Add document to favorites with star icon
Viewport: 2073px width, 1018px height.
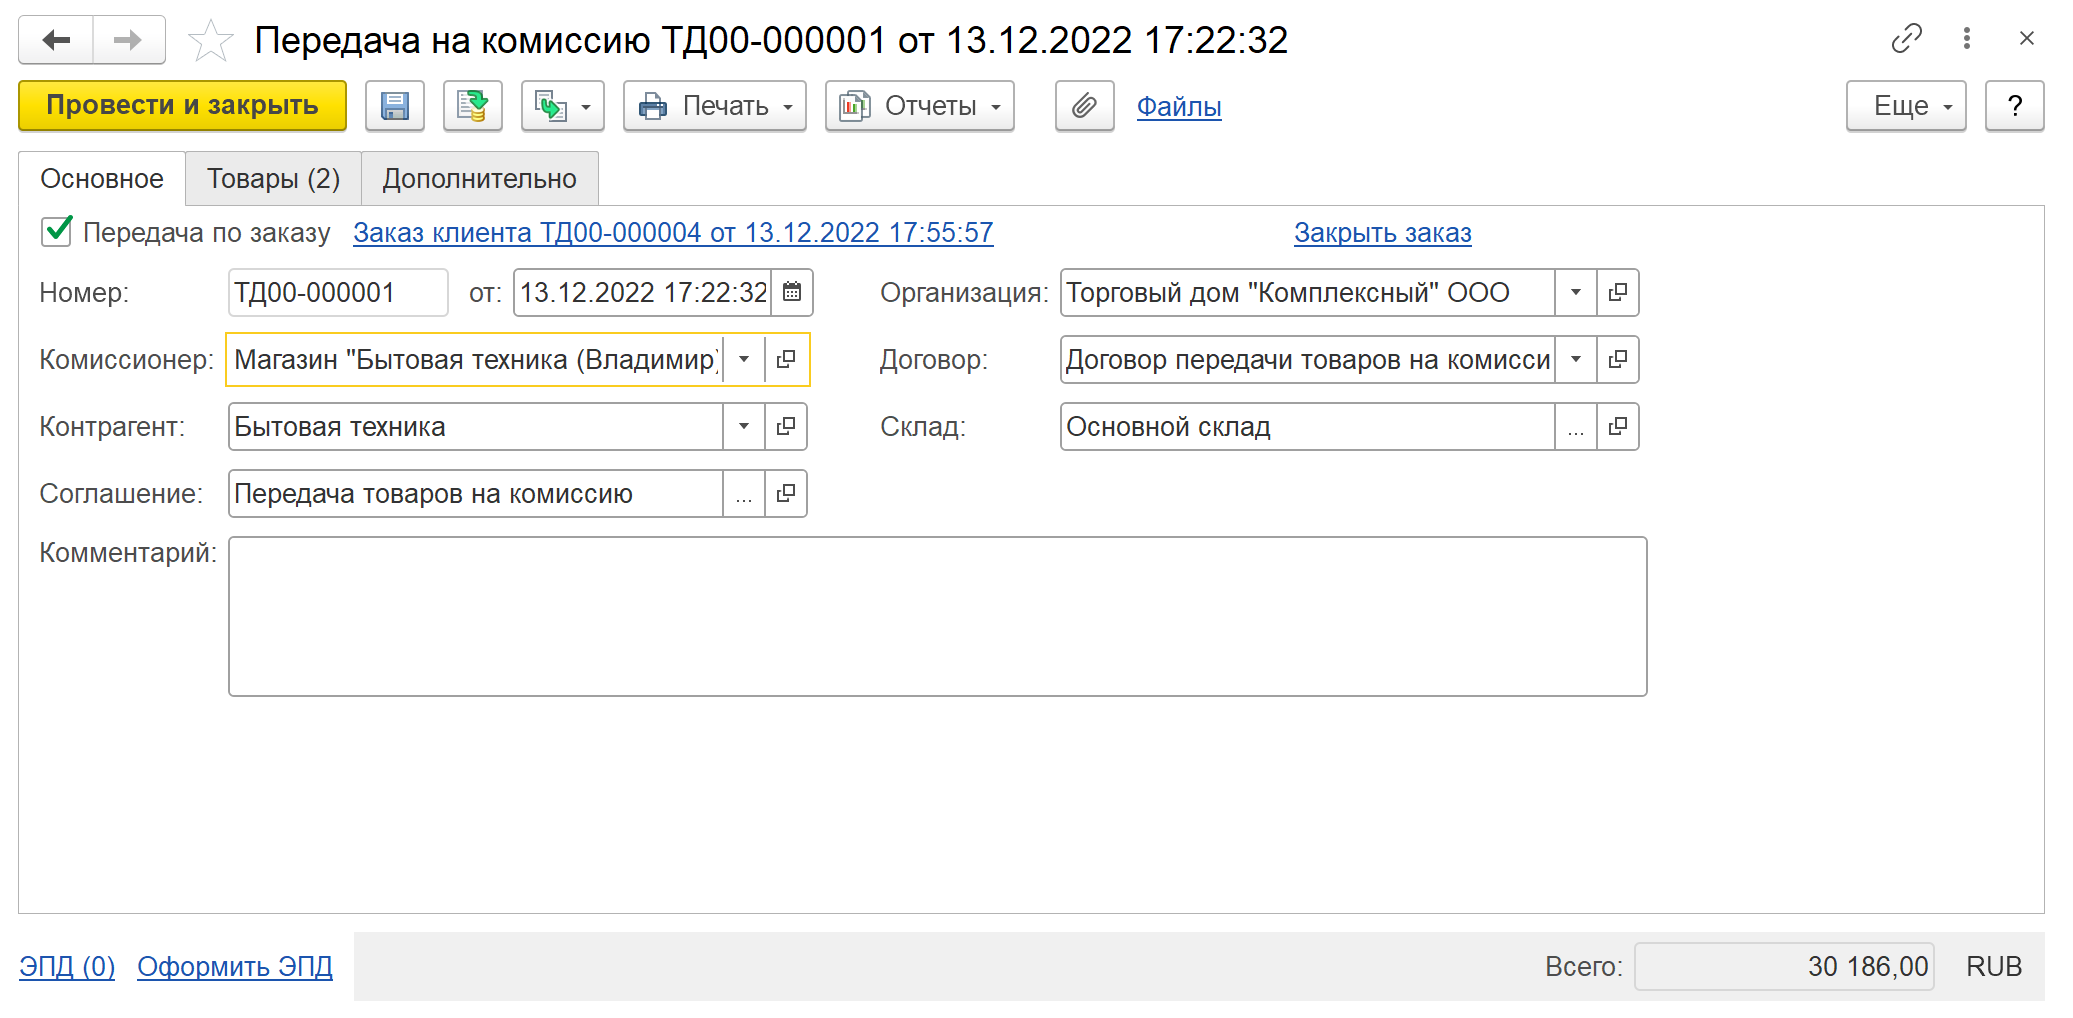(x=210, y=41)
